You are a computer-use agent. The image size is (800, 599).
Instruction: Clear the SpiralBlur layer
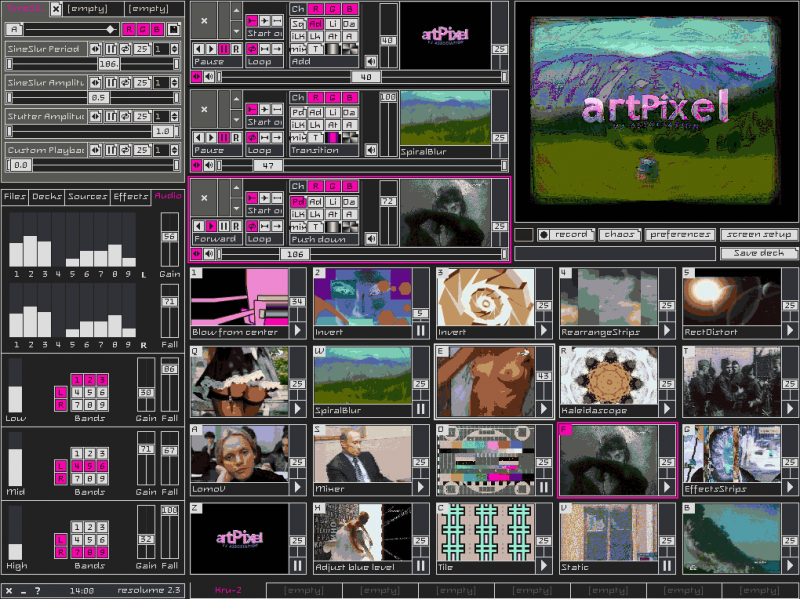(x=204, y=109)
